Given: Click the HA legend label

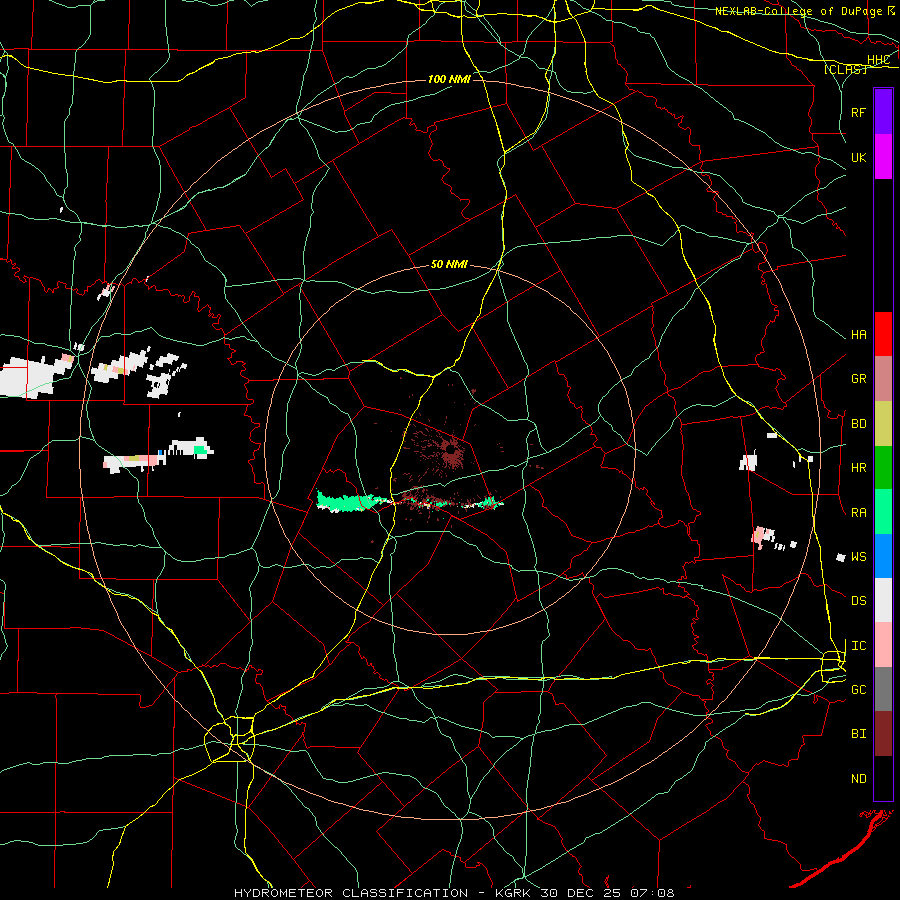Looking at the screenshot, I should tap(858, 335).
